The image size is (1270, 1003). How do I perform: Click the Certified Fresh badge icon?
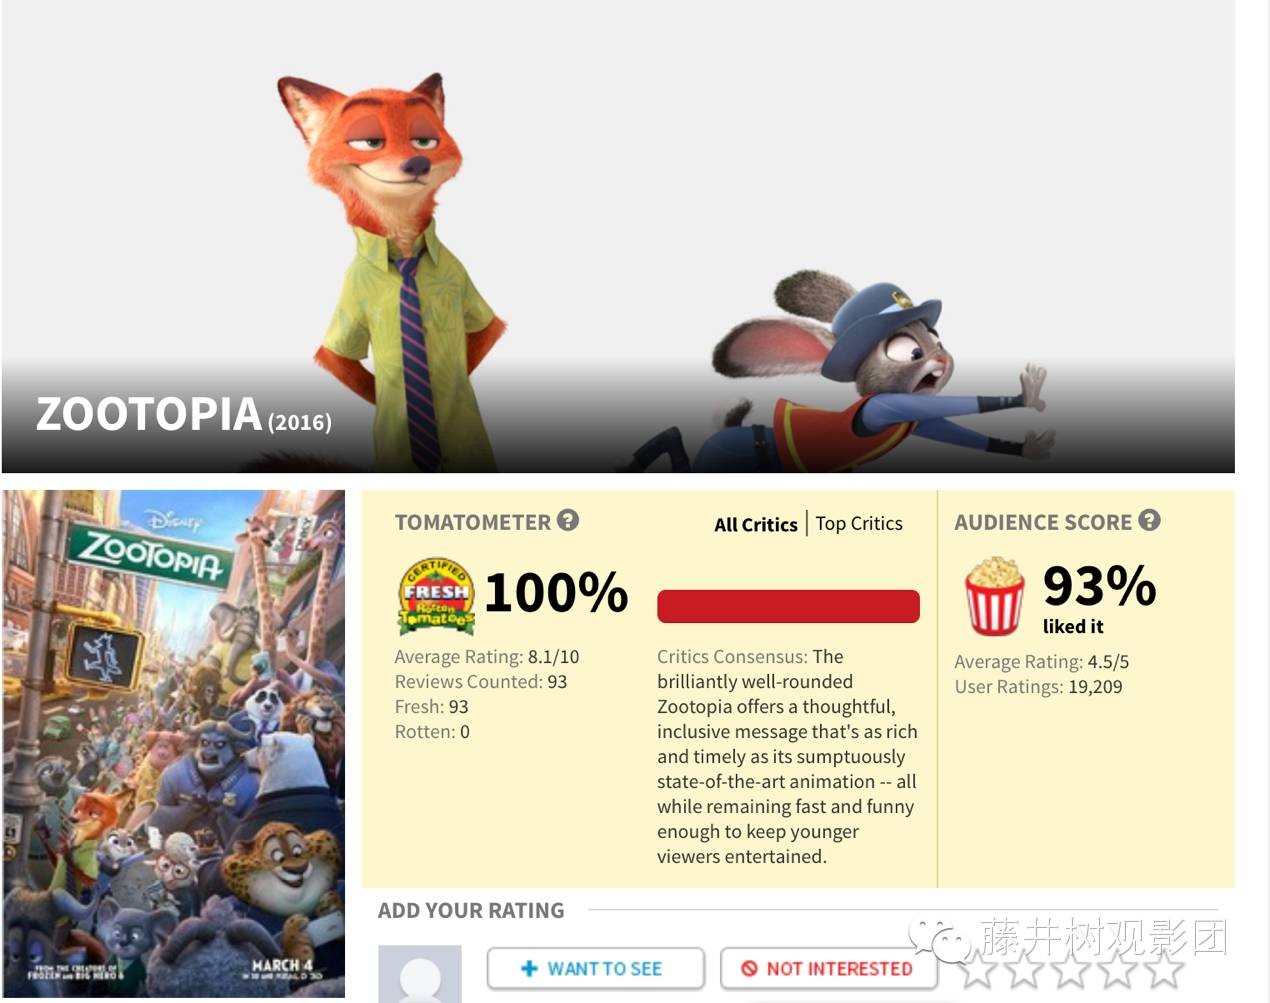(x=436, y=595)
